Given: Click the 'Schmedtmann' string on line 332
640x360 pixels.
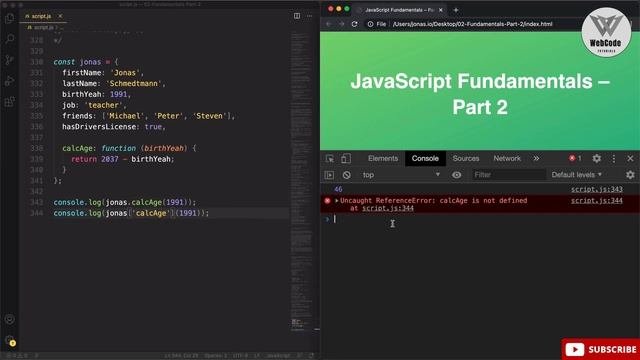Looking at the screenshot, I should (134, 83).
